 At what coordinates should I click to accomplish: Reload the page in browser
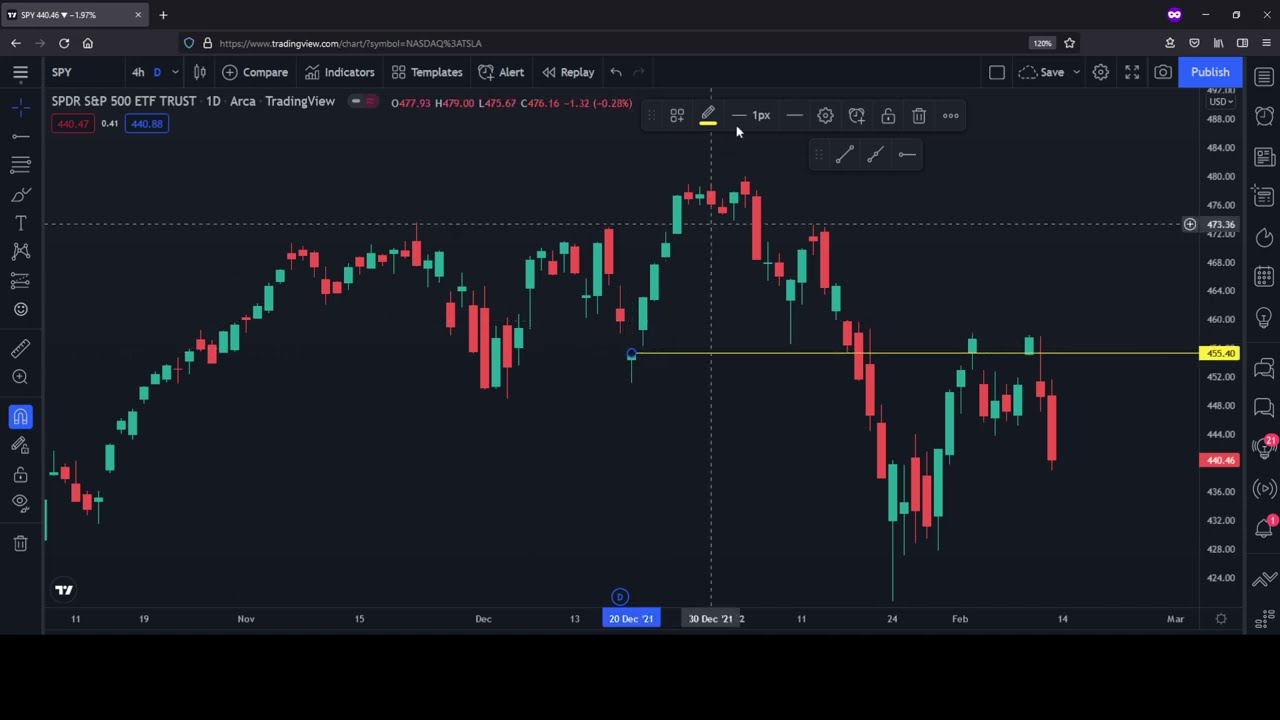(64, 43)
